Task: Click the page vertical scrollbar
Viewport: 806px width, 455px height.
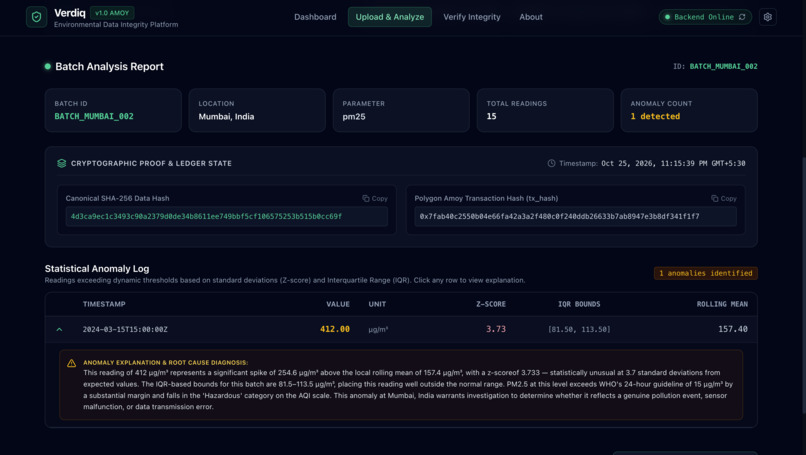Action: click(x=803, y=285)
